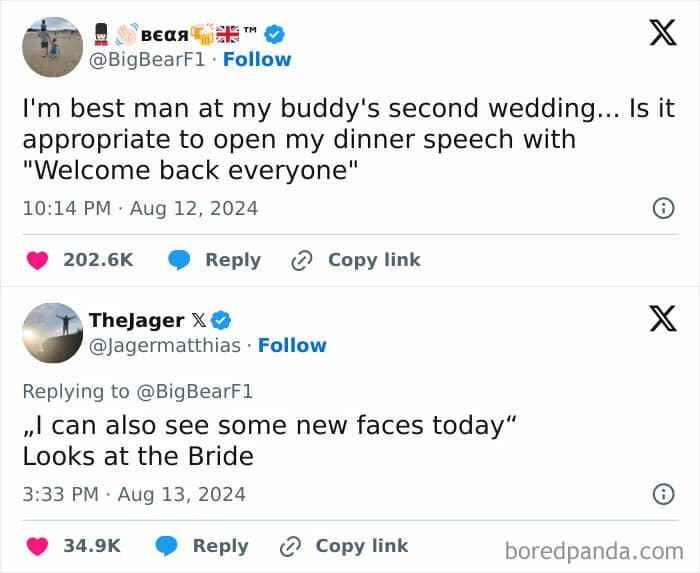Open the @Jagermatthias handle link
Viewport: 700px width, 573px height.
click(165, 345)
